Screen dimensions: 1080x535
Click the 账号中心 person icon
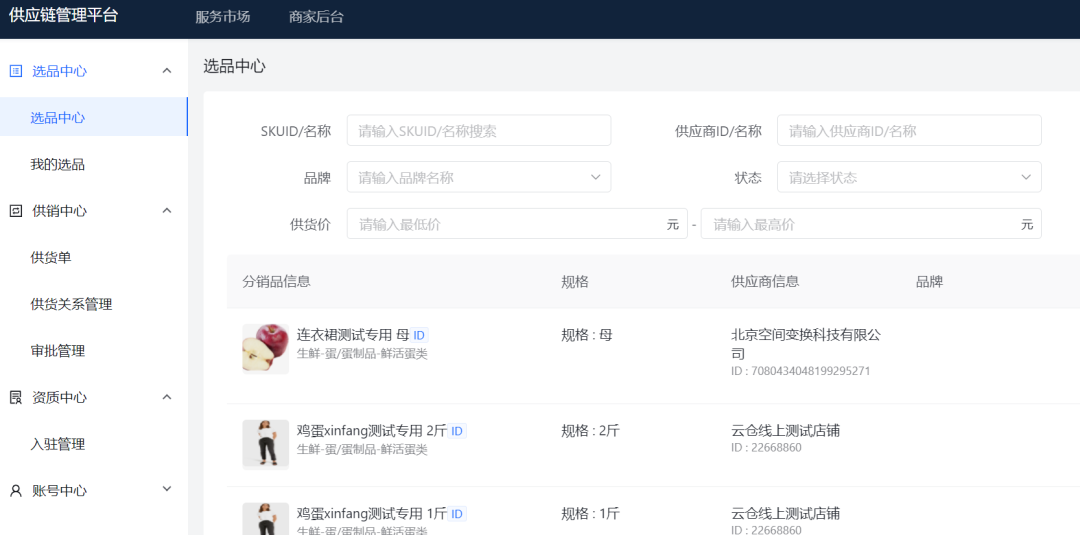(x=16, y=491)
